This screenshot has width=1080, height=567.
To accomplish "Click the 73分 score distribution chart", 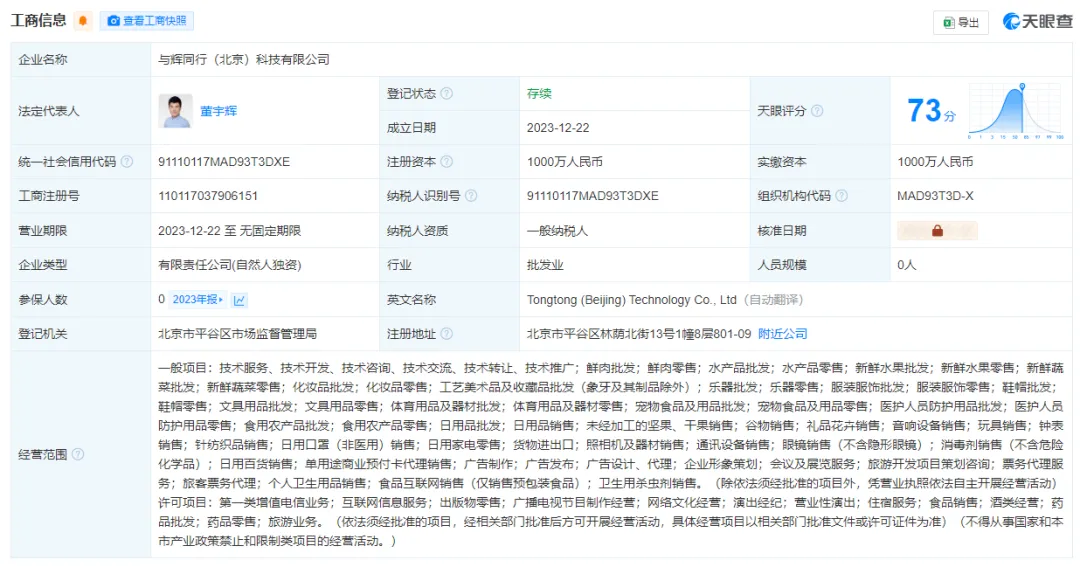I will click(1018, 111).
